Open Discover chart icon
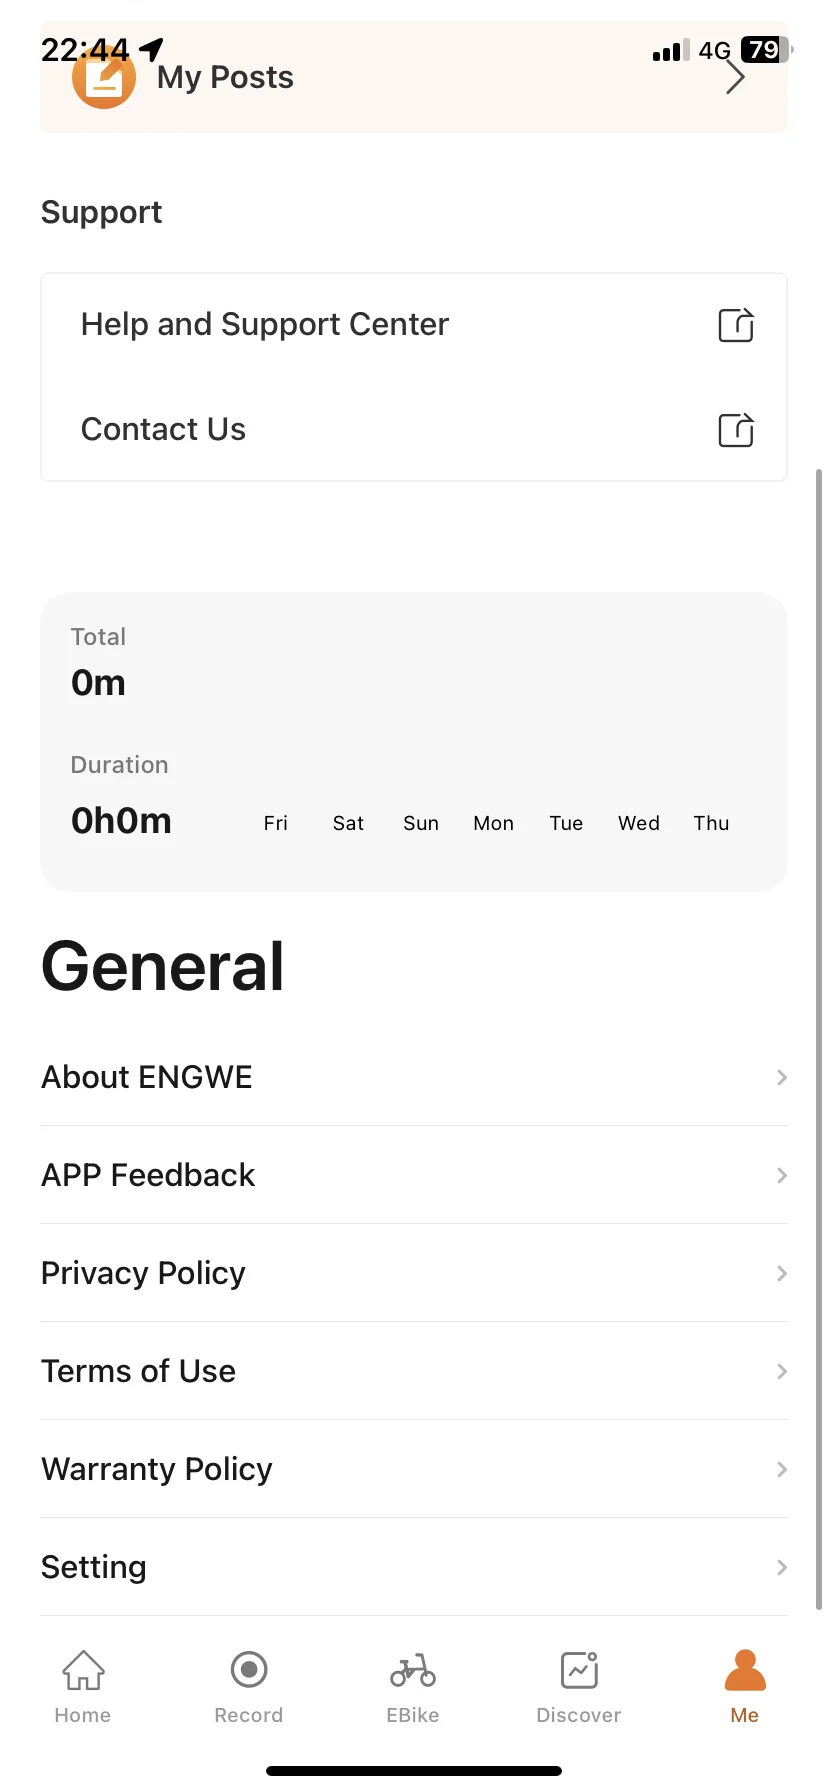Screen dimensions: 828x1792 pos(579,1670)
